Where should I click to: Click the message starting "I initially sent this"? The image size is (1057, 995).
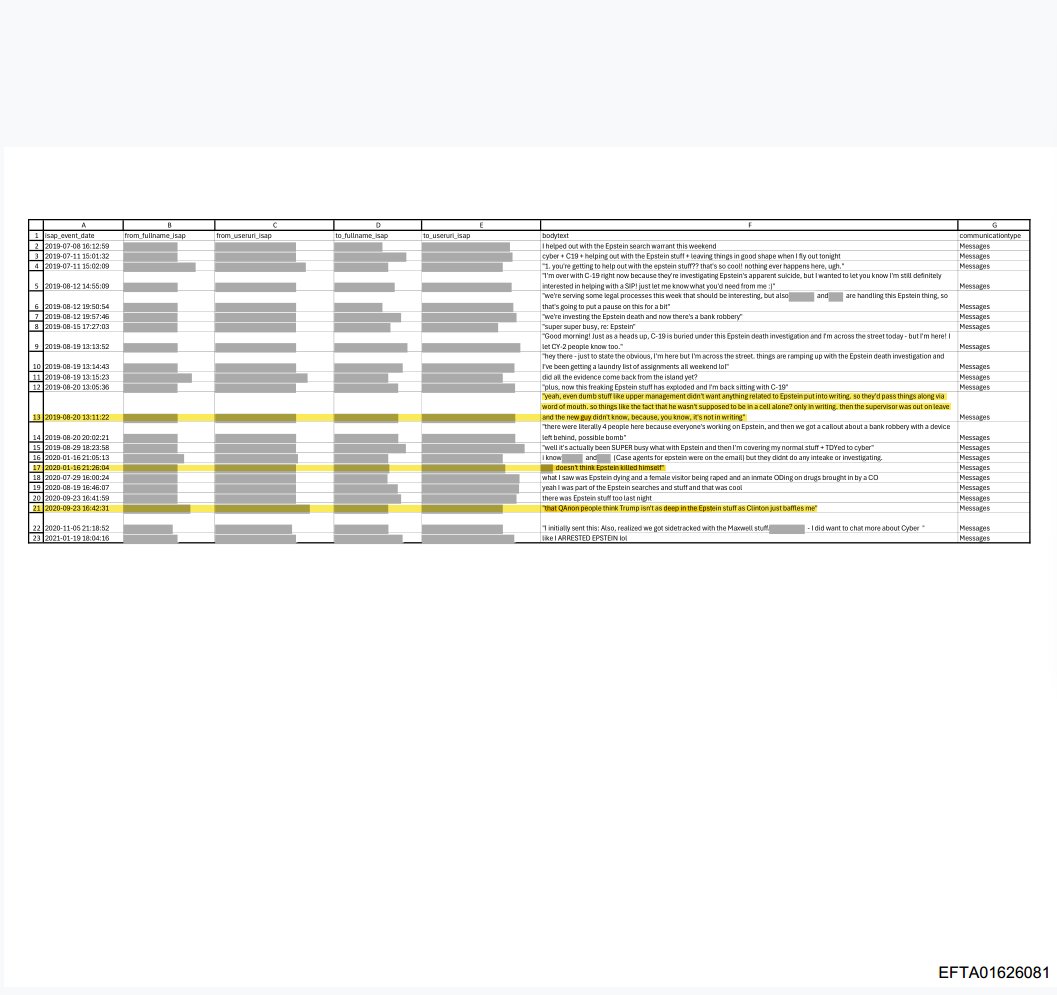coord(749,523)
